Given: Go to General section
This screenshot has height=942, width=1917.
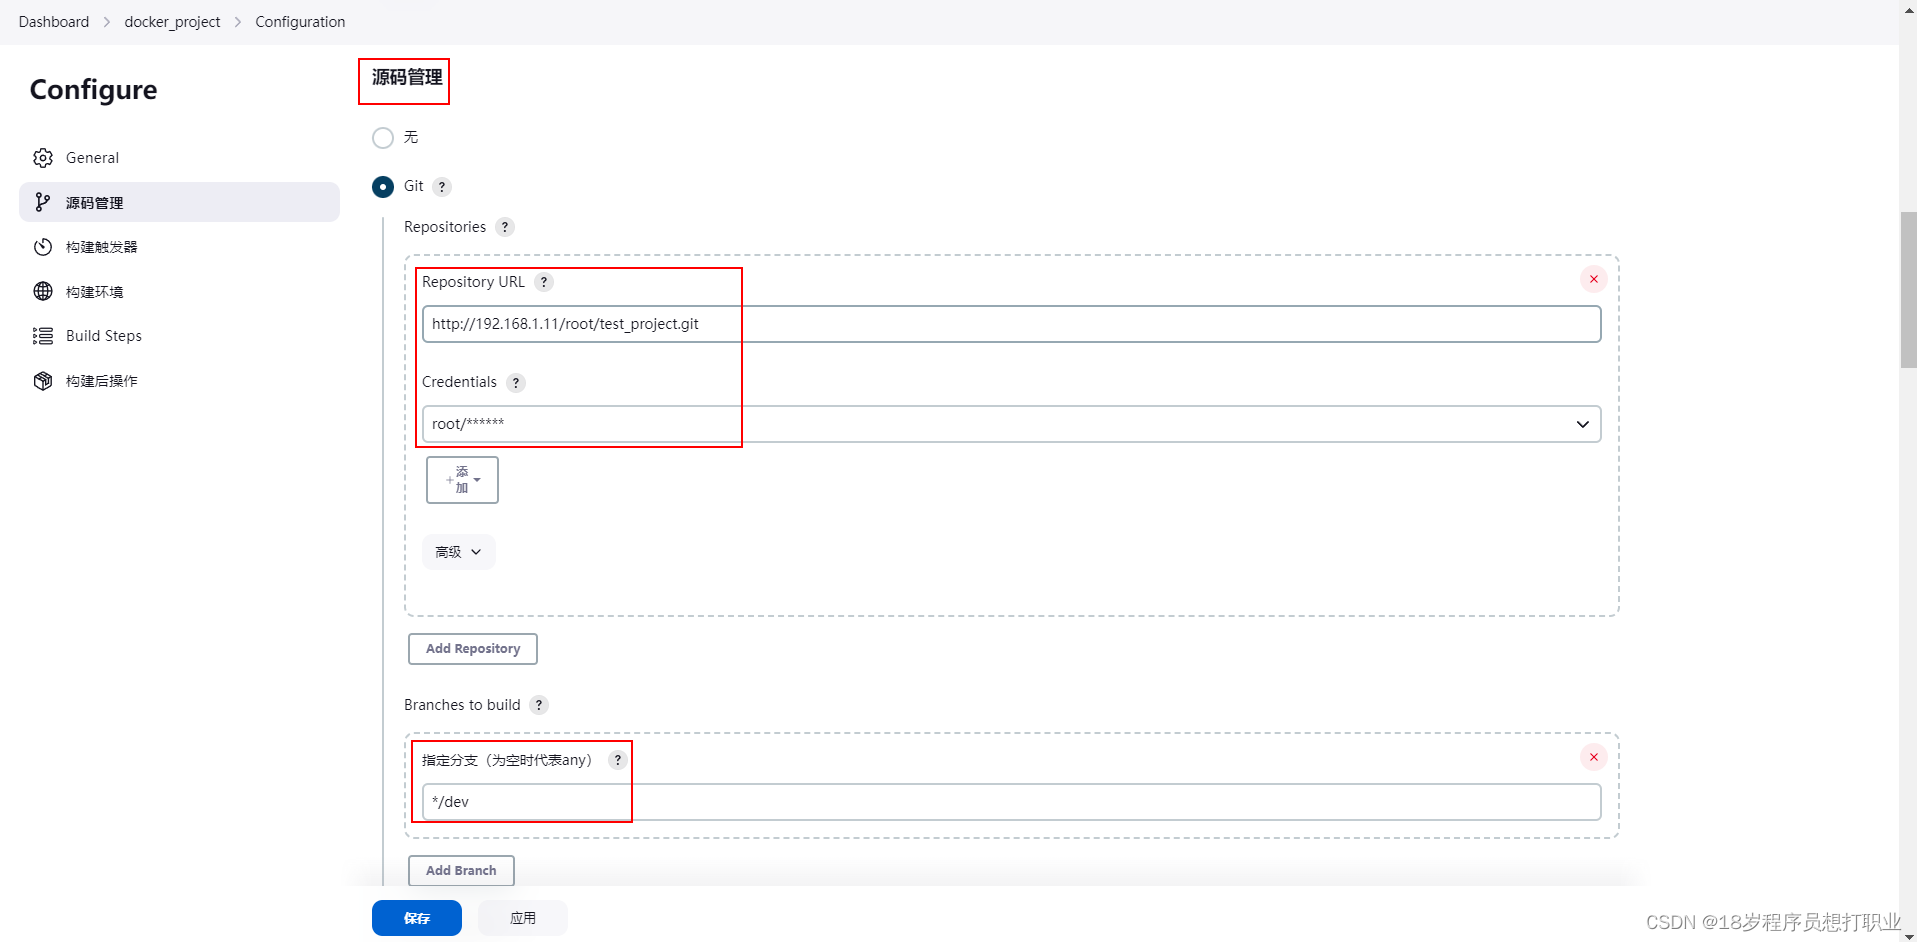Looking at the screenshot, I should tap(179, 158).
